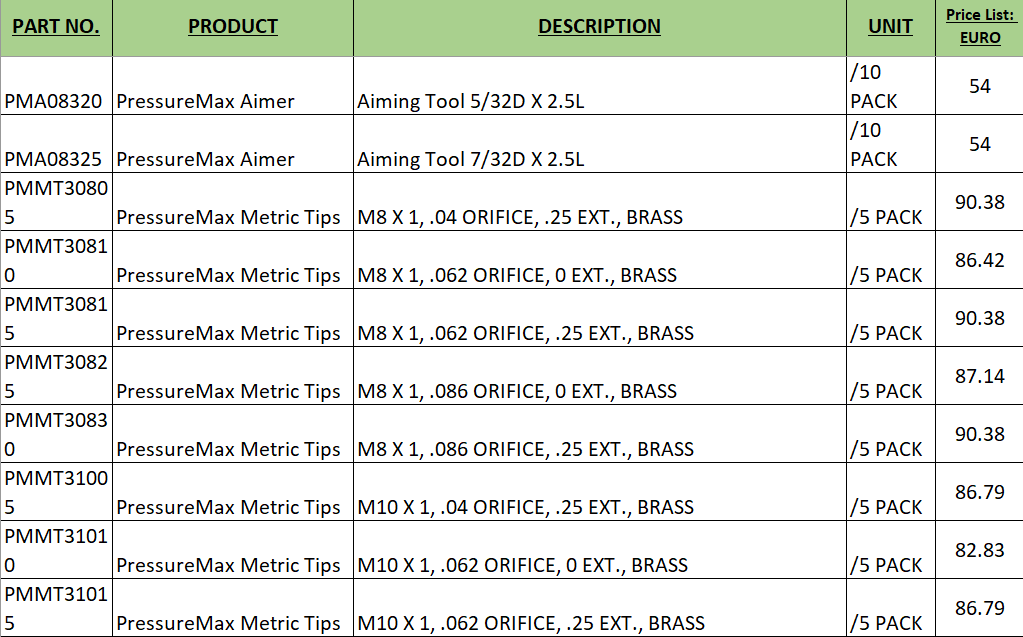The height and width of the screenshot is (637, 1023).
Task: Select the price cell showing 82.83
Action: 979,551
